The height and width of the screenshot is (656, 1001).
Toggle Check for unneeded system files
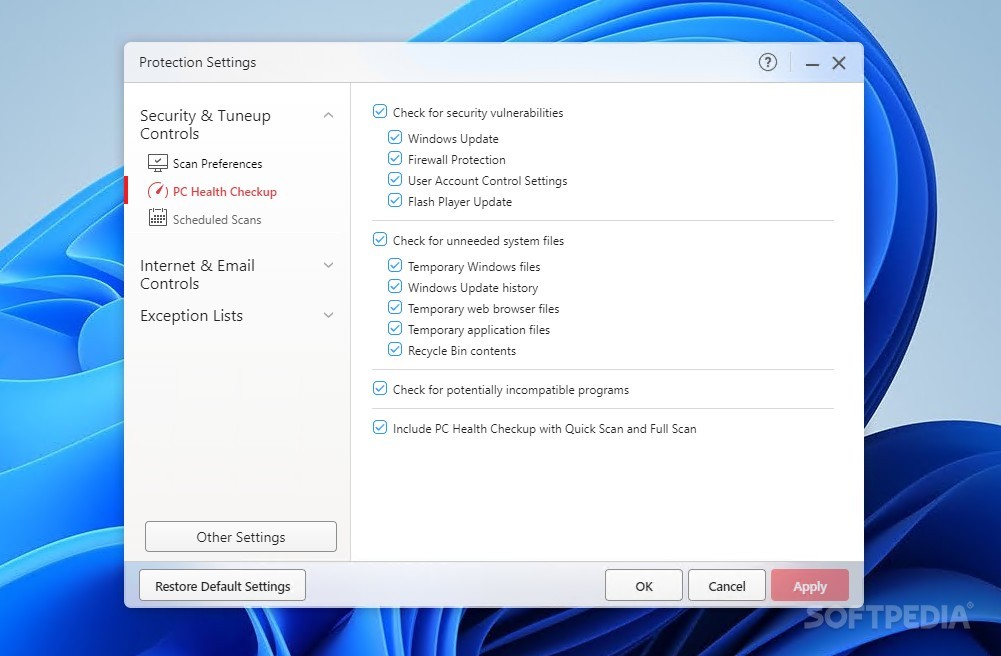(380, 239)
